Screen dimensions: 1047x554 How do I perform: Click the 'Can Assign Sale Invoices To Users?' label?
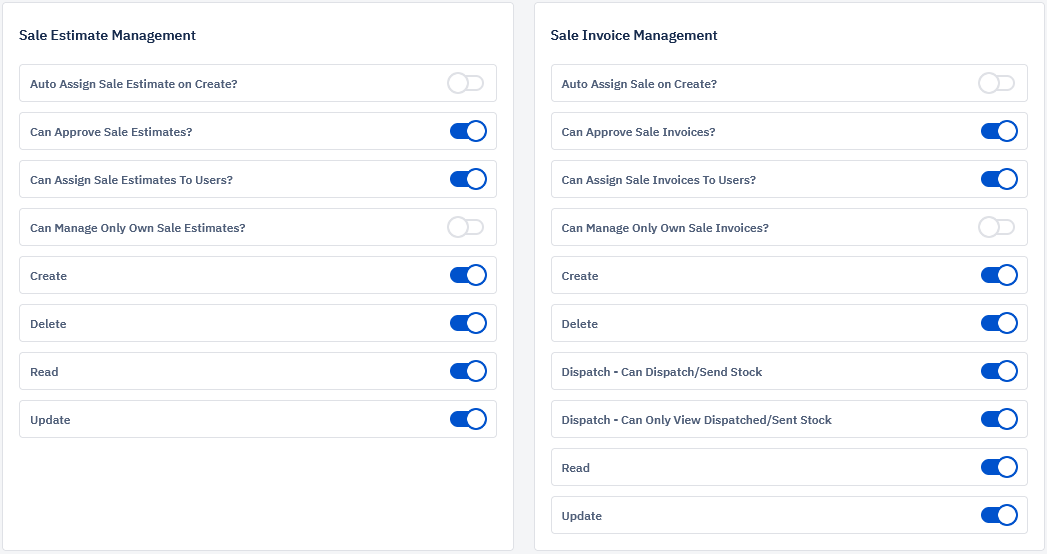click(x=658, y=180)
